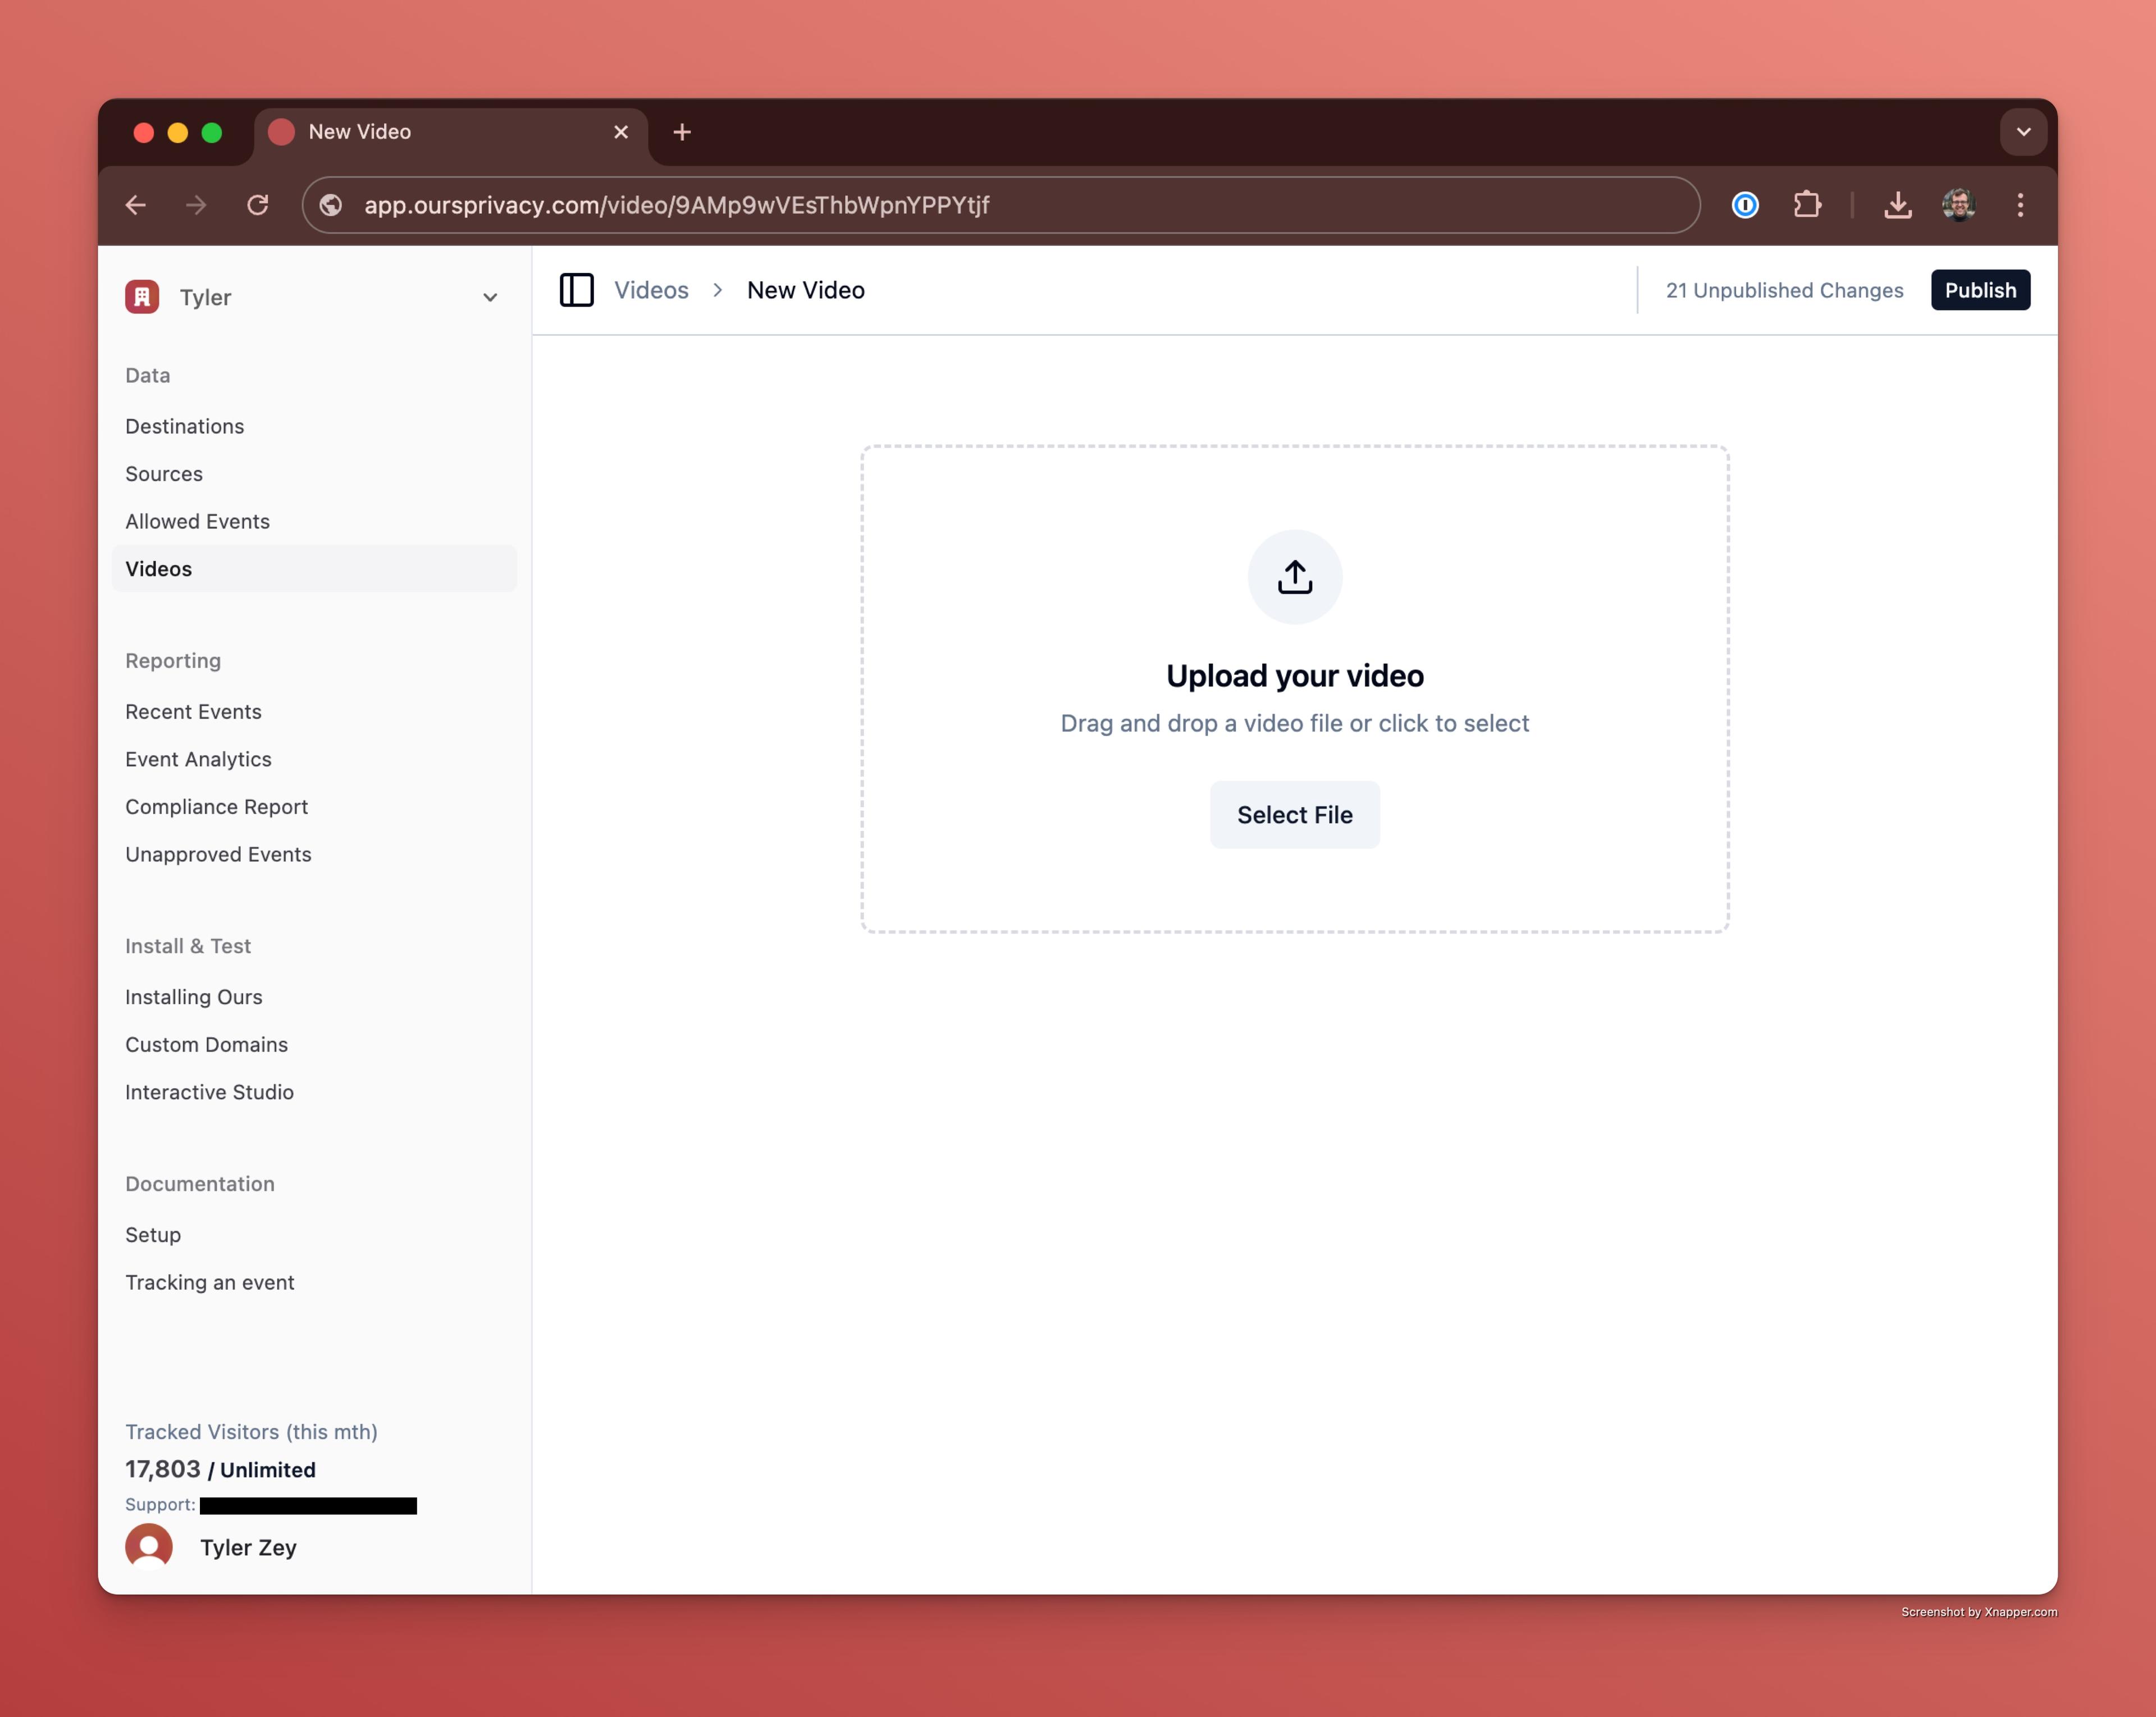View site information icon in address bar
2156x1717 pixels.
331,205
